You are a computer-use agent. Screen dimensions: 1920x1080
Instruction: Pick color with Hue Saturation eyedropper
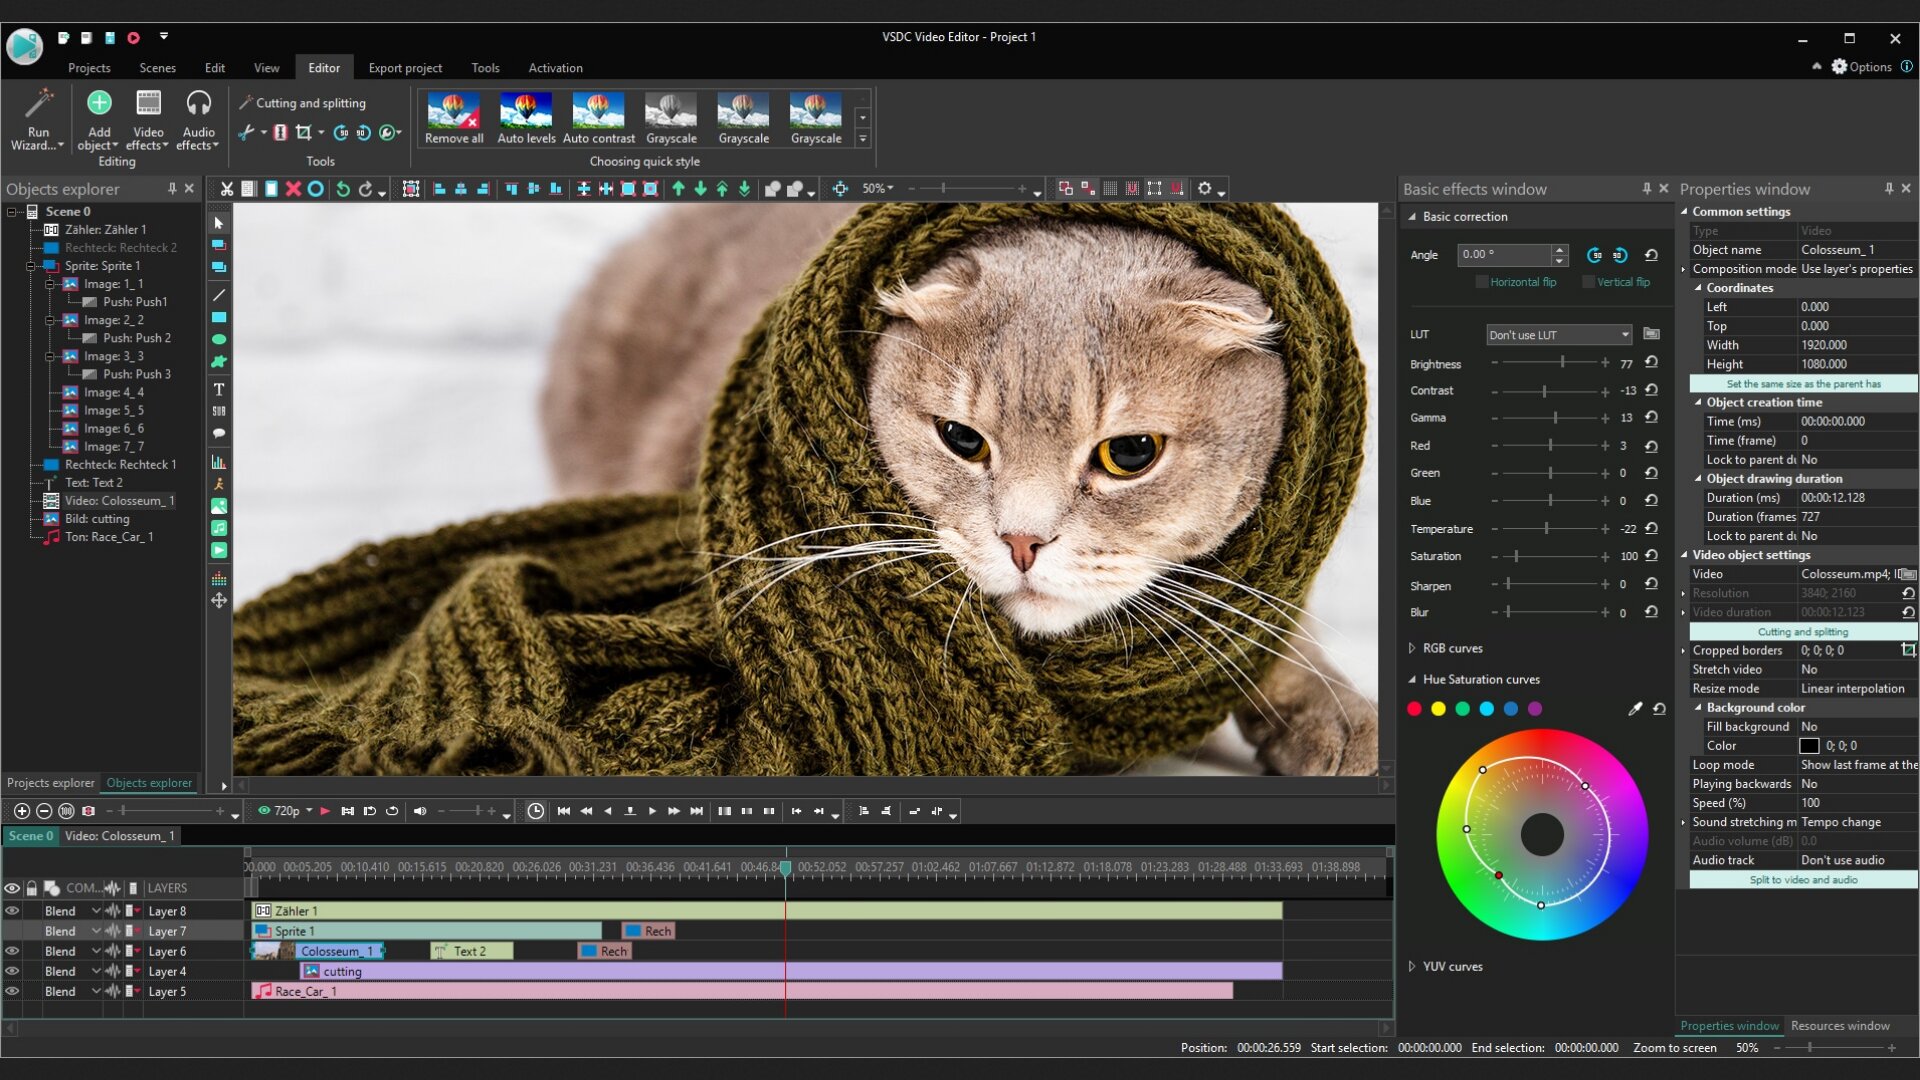point(1635,709)
